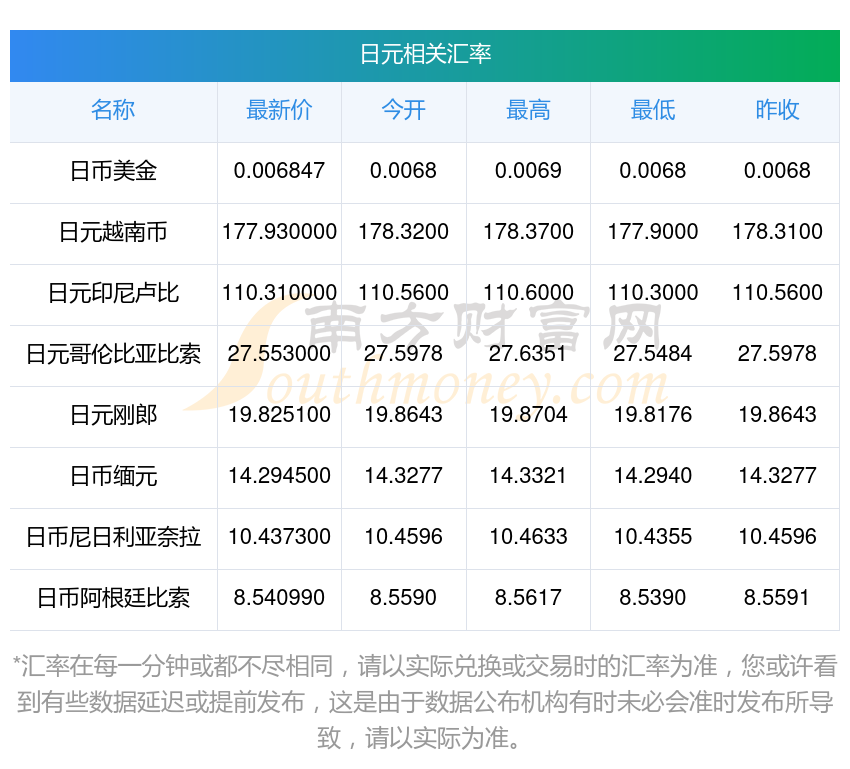Select latest price 0.006847
Image resolution: width=850 pixels, height=769 pixels.
coord(279,171)
